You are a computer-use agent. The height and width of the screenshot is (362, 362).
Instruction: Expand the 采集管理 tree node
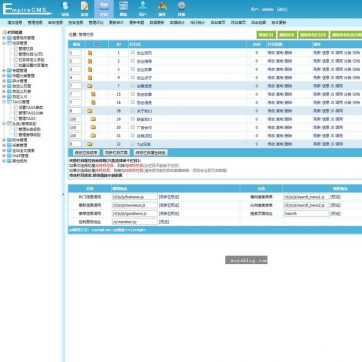point(4,145)
